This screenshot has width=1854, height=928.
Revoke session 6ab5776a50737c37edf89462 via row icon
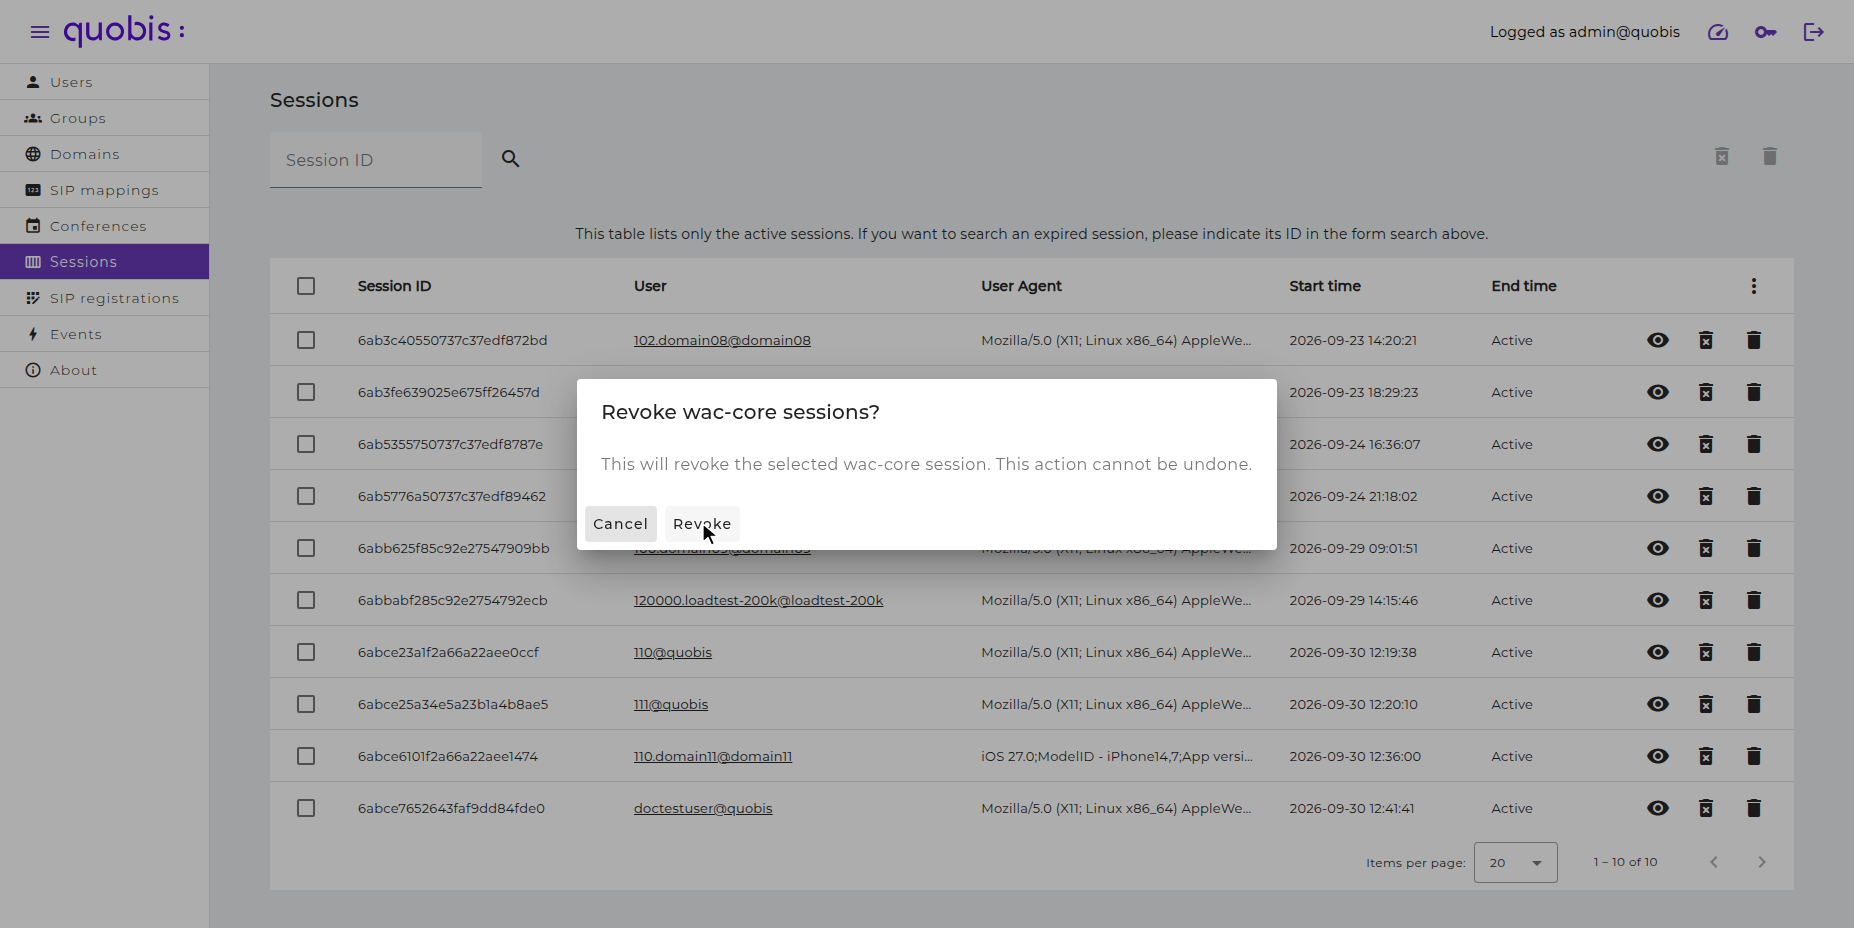tap(1706, 496)
